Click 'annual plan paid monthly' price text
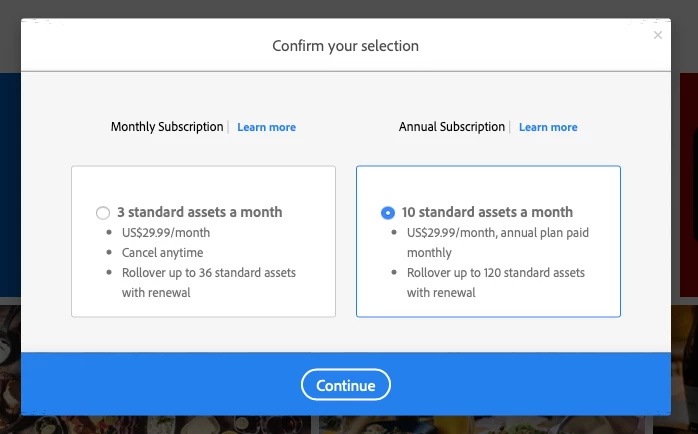This screenshot has width=698, height=434. pyautogui.click(x=498, y=243)
